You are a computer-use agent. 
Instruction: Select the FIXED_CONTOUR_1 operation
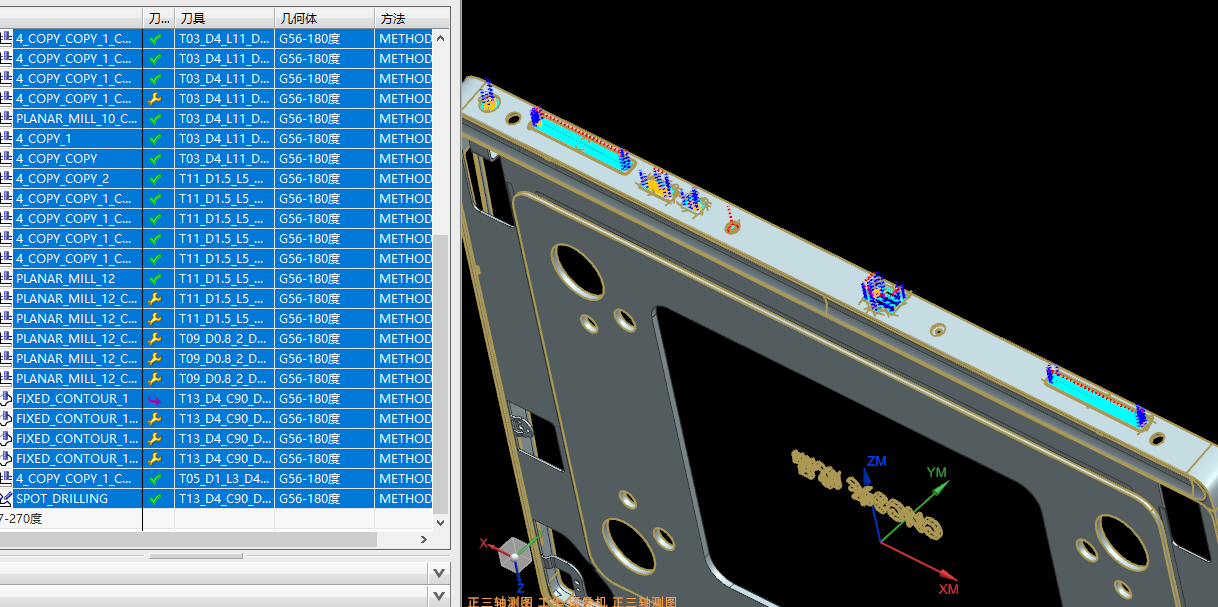(72, 398)
